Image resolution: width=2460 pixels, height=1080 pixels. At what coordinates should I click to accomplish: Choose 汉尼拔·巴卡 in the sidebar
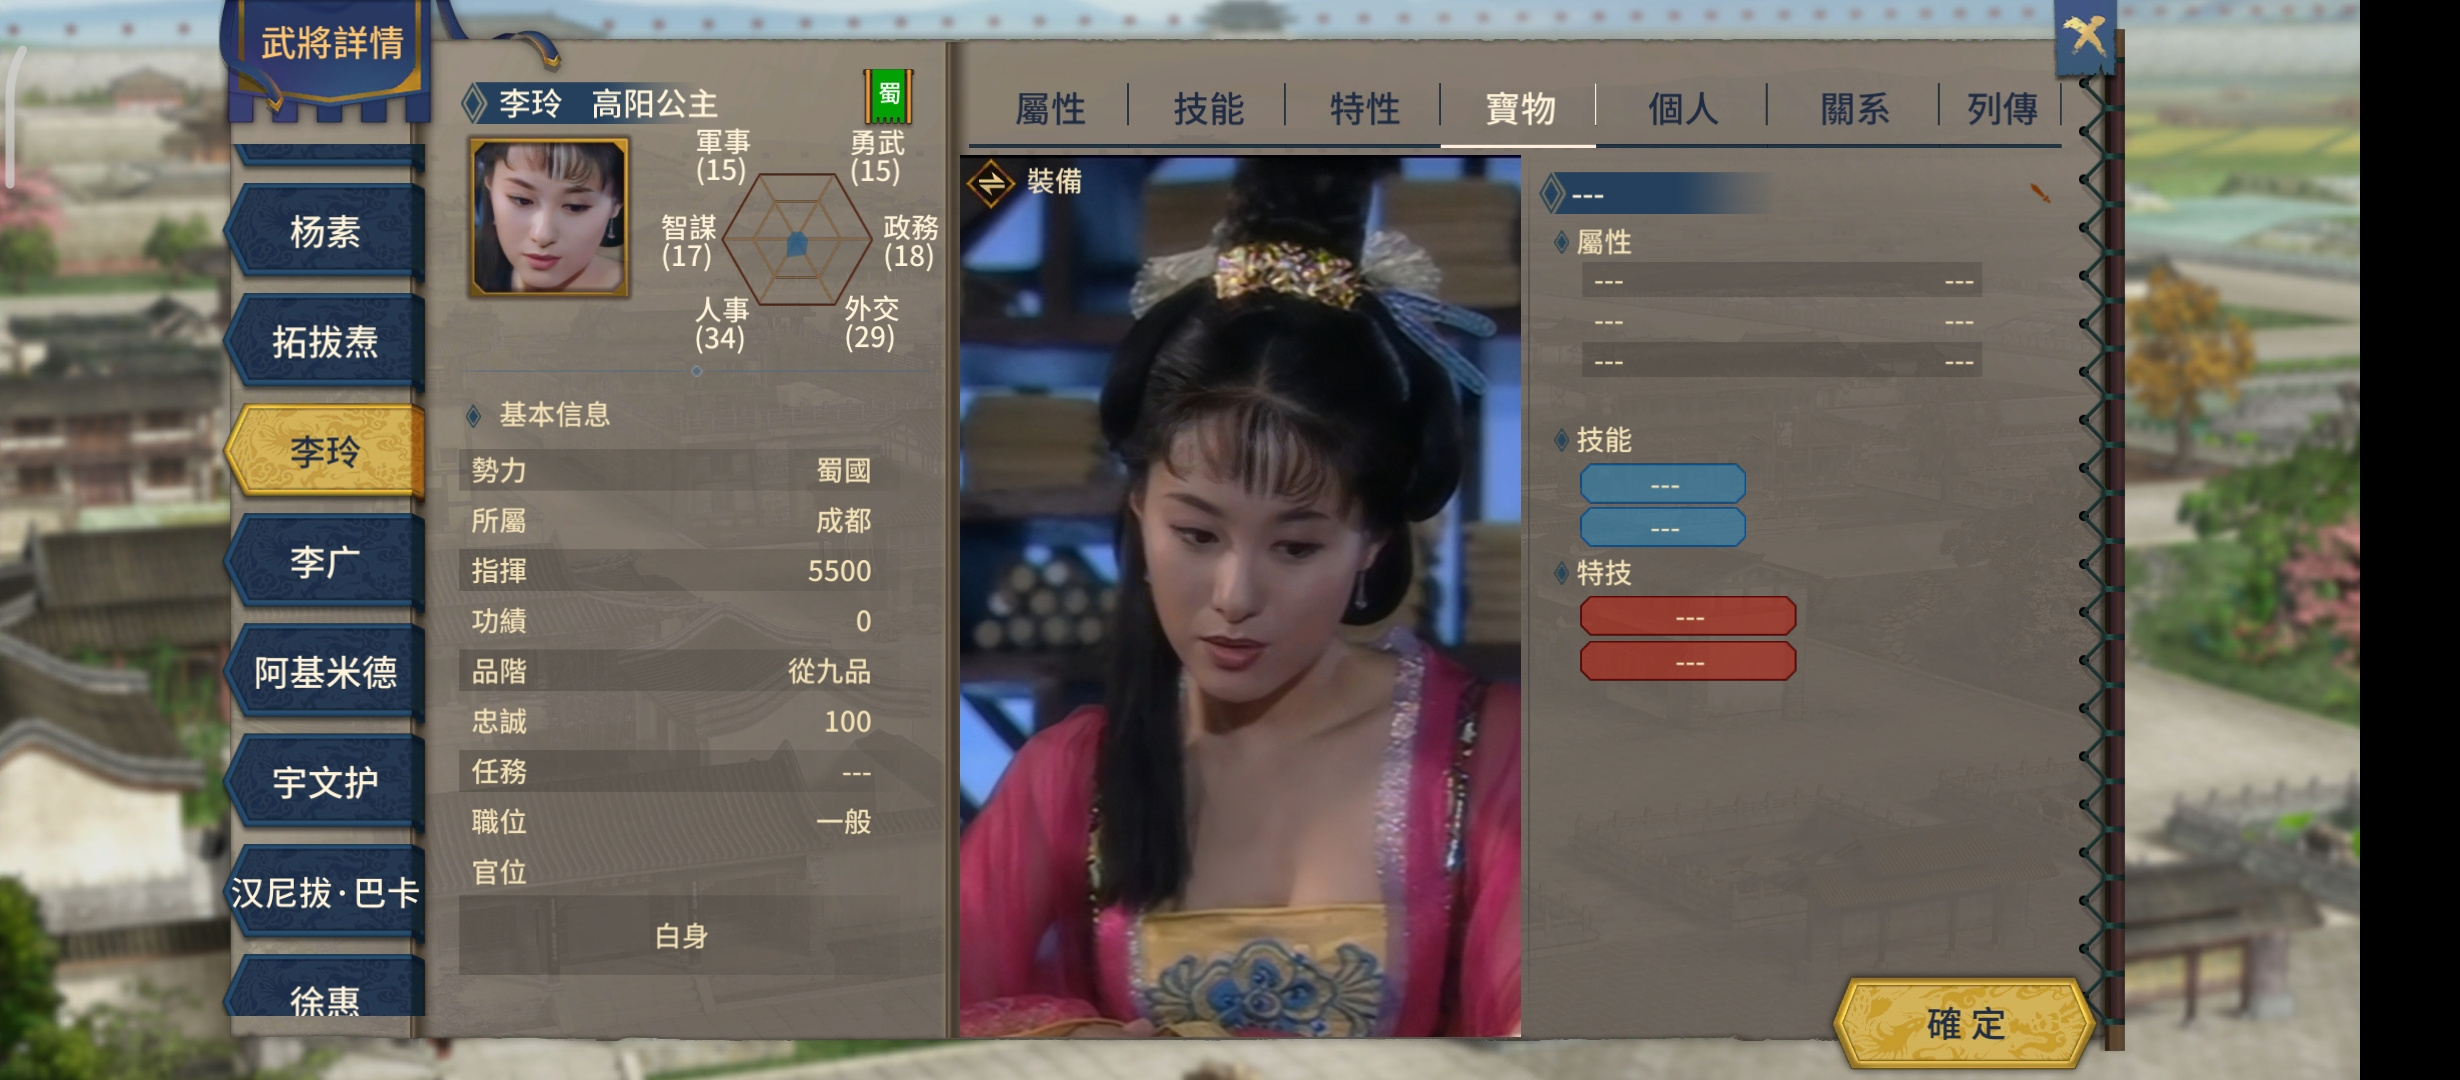coord(325,892)
